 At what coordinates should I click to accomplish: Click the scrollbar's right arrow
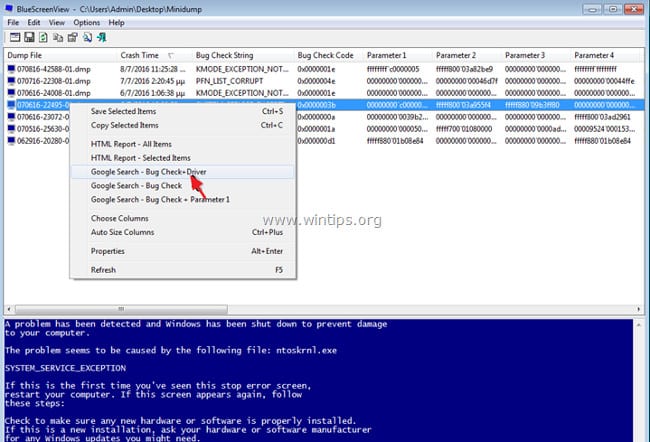pos(639,309)
